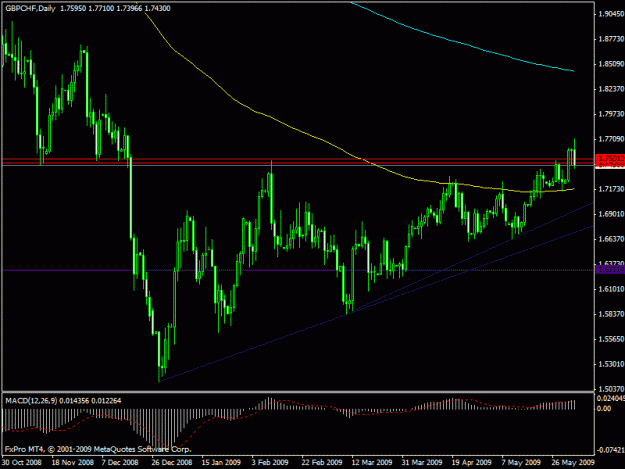The image size is (625, 469).
Task: Click the 18 Nov 2008 date label
Action: tap(73, 462)
